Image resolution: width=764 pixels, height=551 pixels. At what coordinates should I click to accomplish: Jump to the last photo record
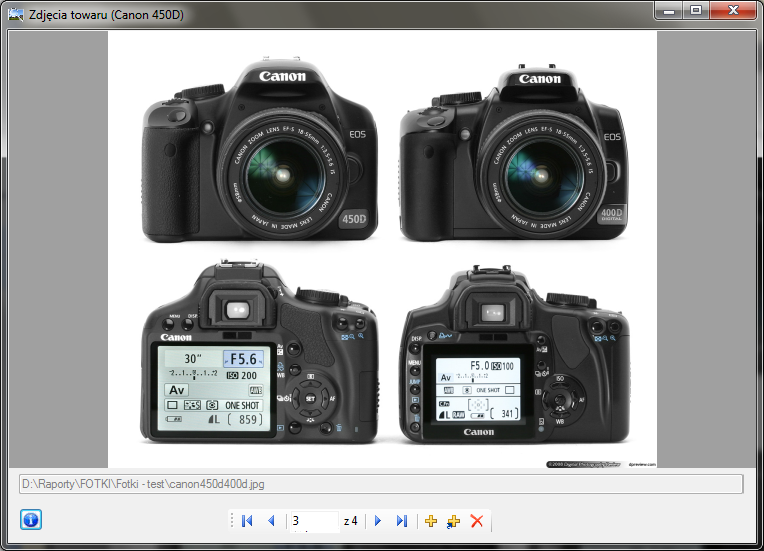[401, 521]
